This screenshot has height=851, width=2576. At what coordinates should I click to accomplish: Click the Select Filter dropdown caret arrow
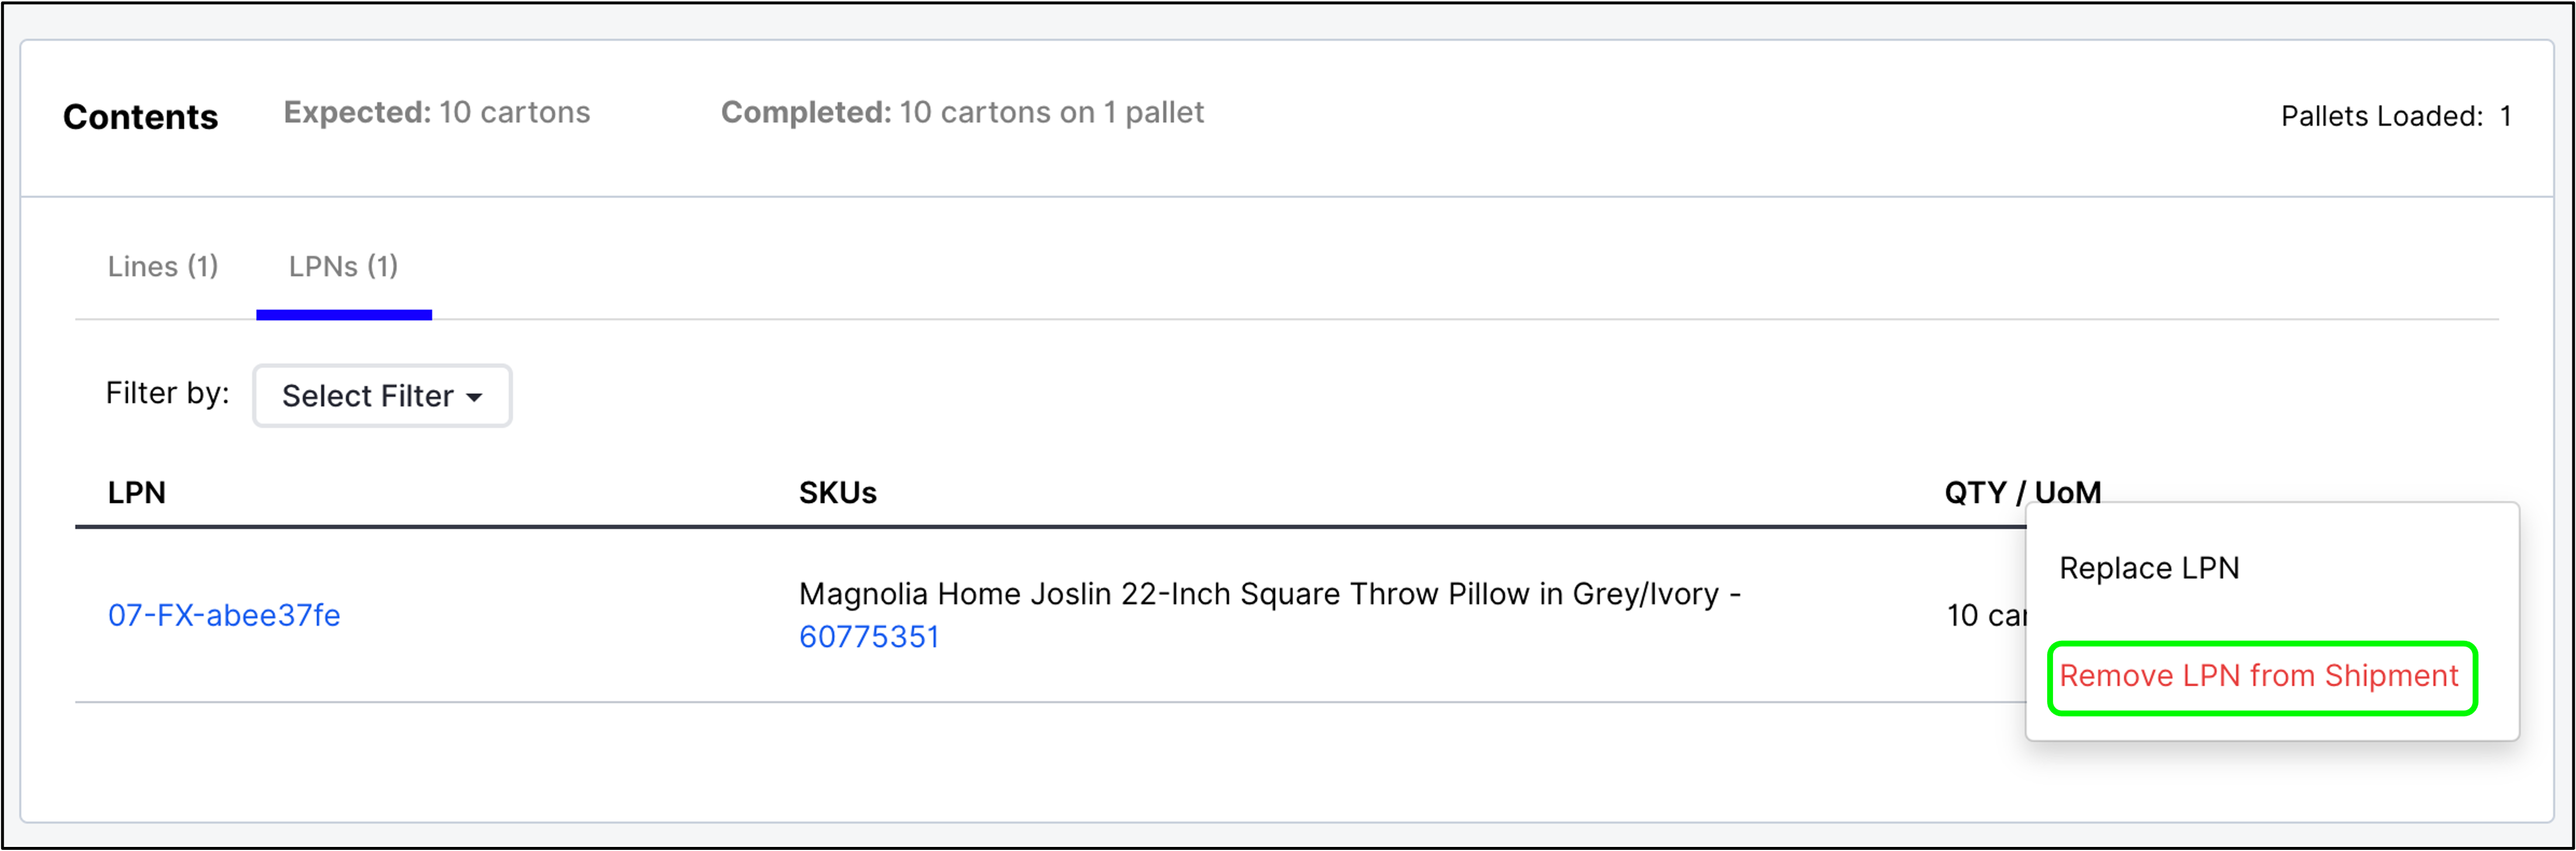[474, 397]
